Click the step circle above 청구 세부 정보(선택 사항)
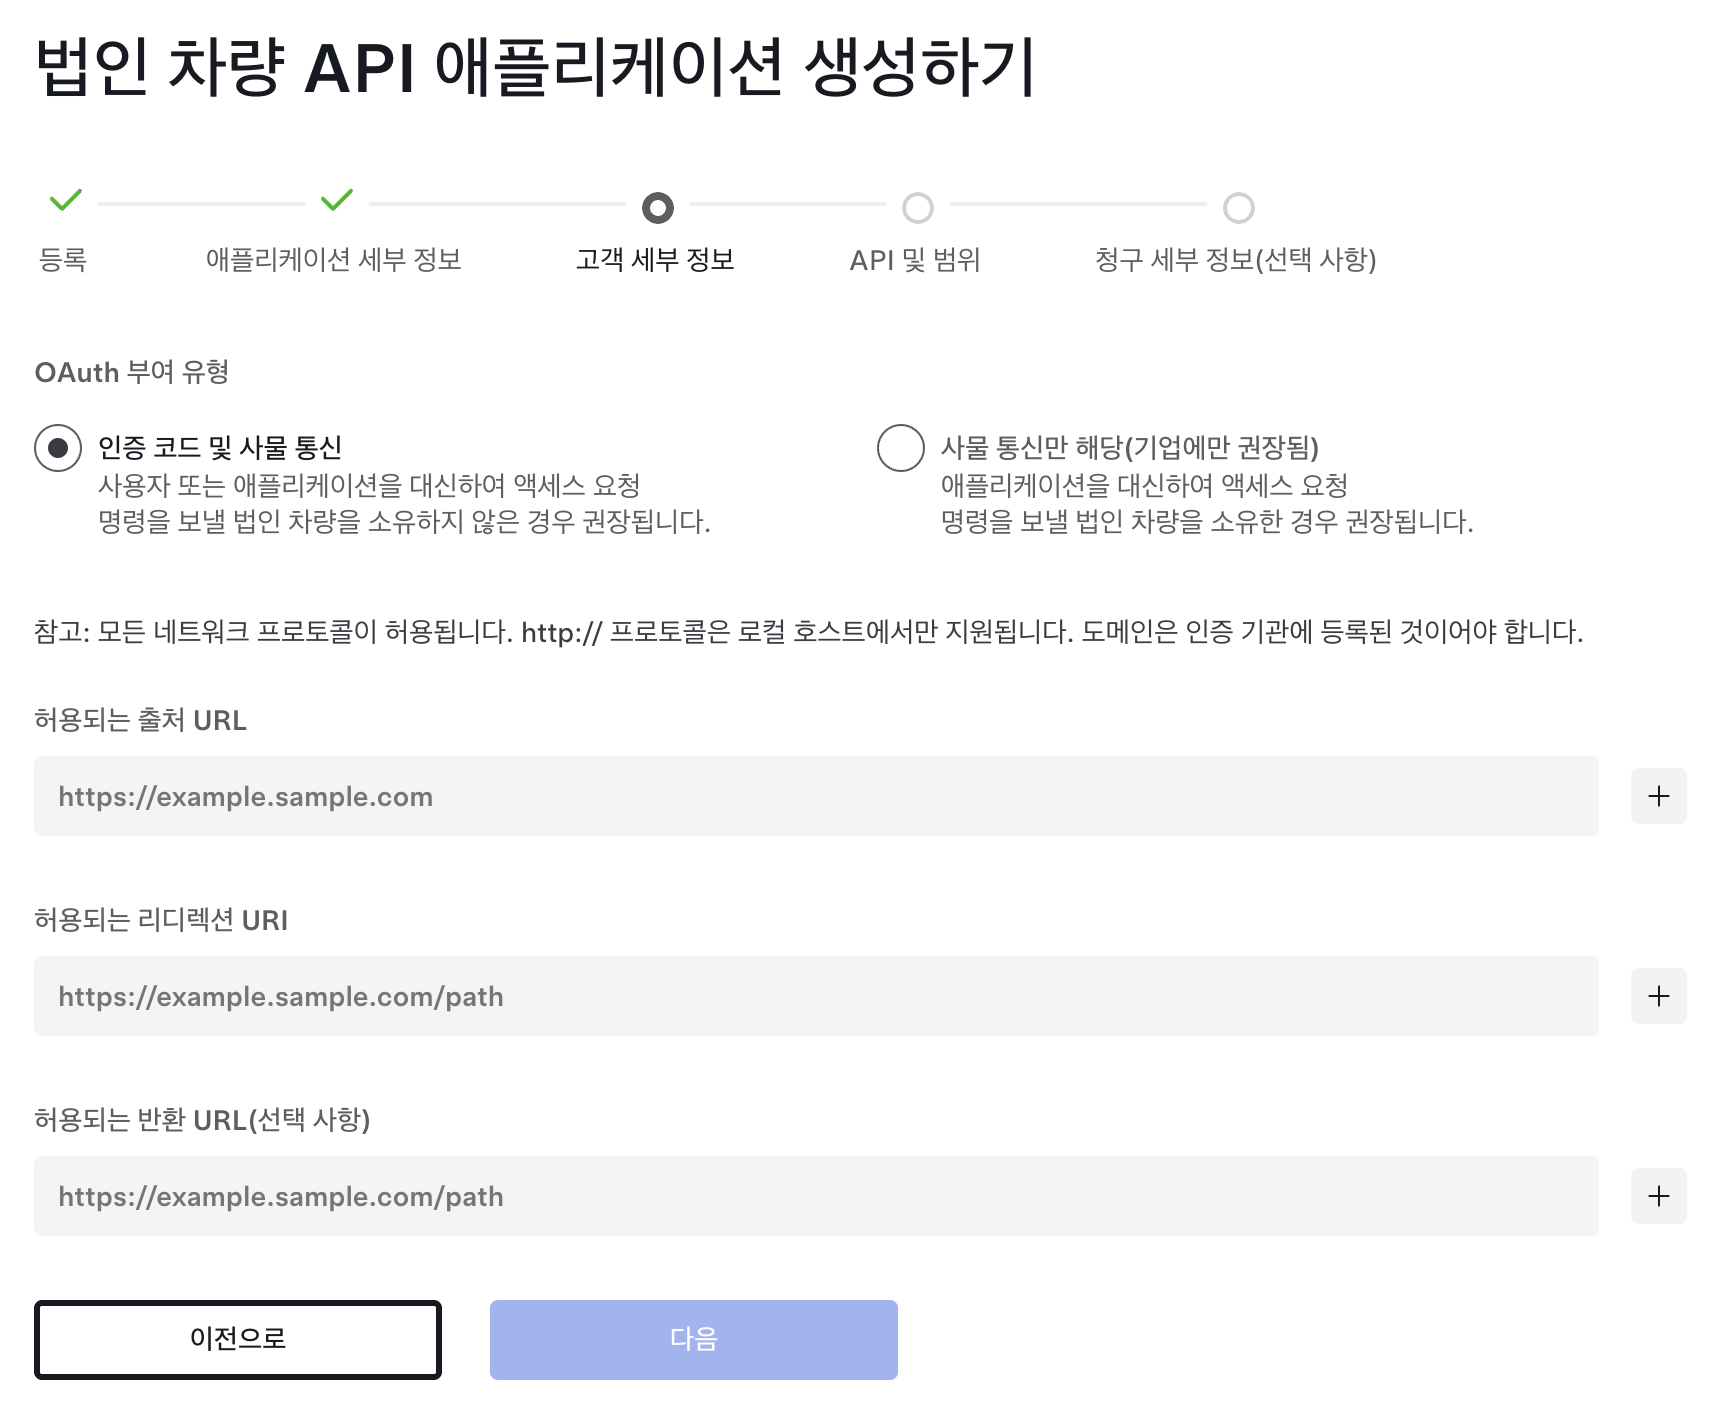This screenshot has width=1734, height=1422. [x=1238, y=208]
